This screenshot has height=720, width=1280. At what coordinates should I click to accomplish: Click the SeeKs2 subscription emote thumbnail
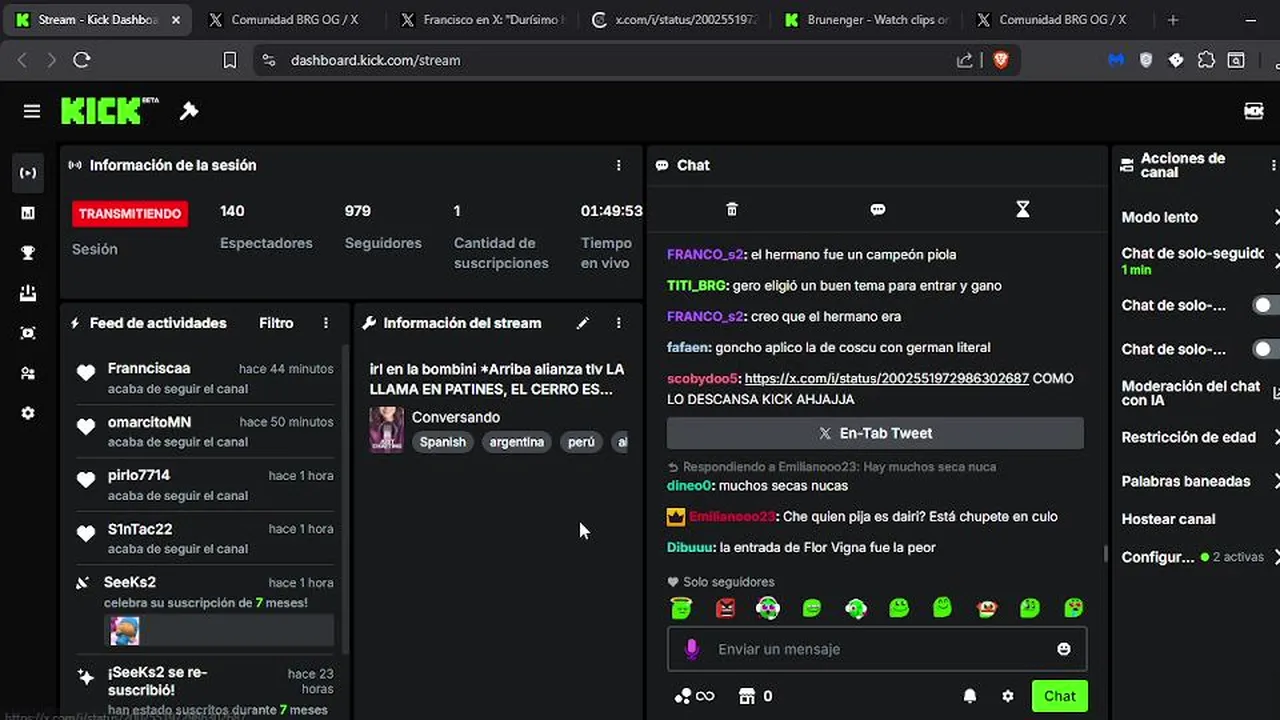point(125,630)
